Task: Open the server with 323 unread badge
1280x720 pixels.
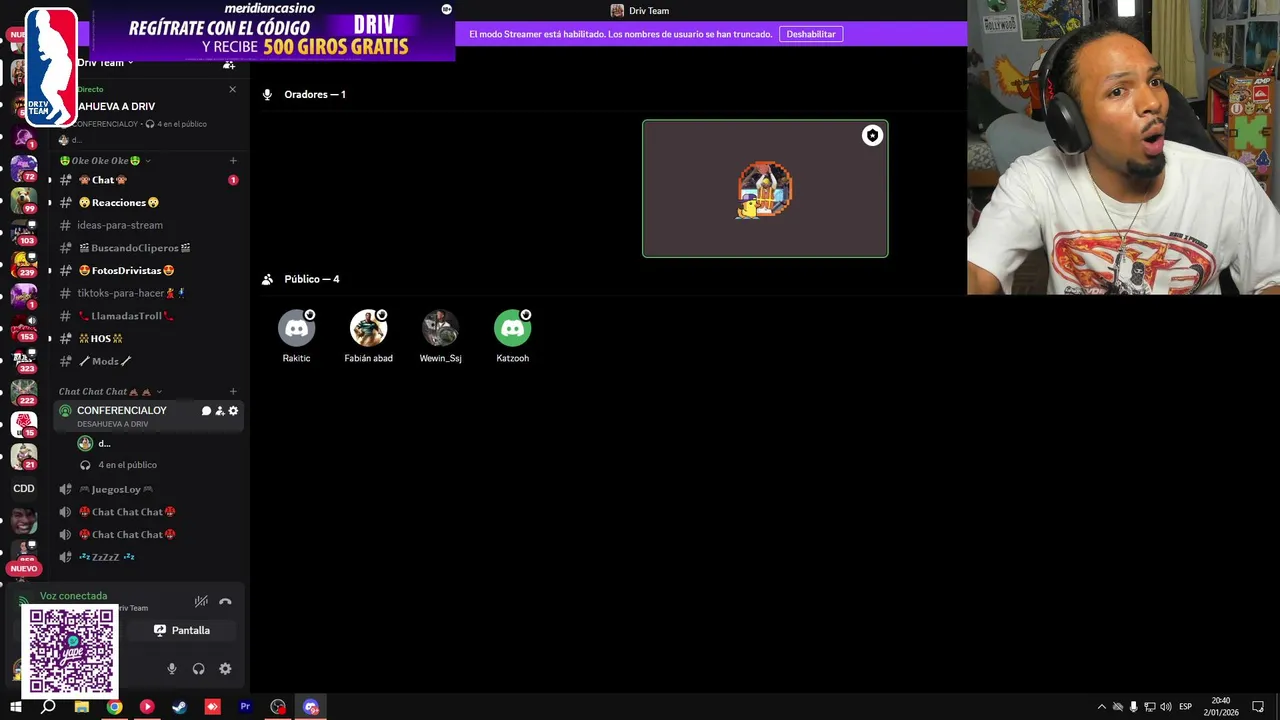Action: point(24,359)
